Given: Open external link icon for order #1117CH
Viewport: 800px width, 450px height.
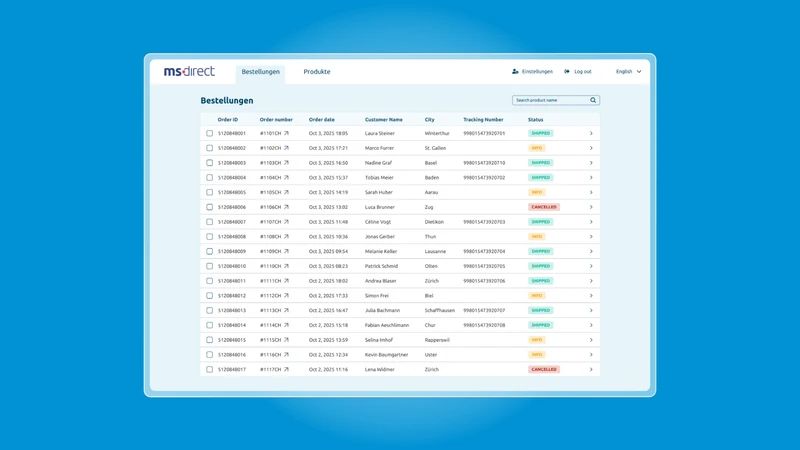Looking at the screenshot, I should [x=286, y=369].
